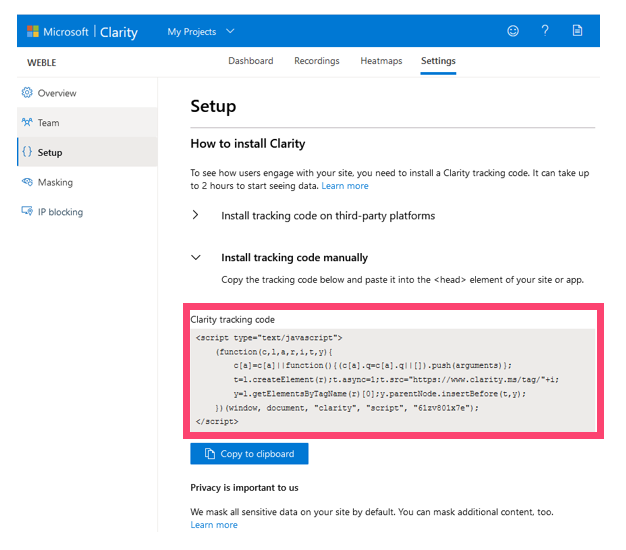Viewport: 626px width, 550px height.
Task: Click the IP blocking monitor icon
Action: [27, 211]
